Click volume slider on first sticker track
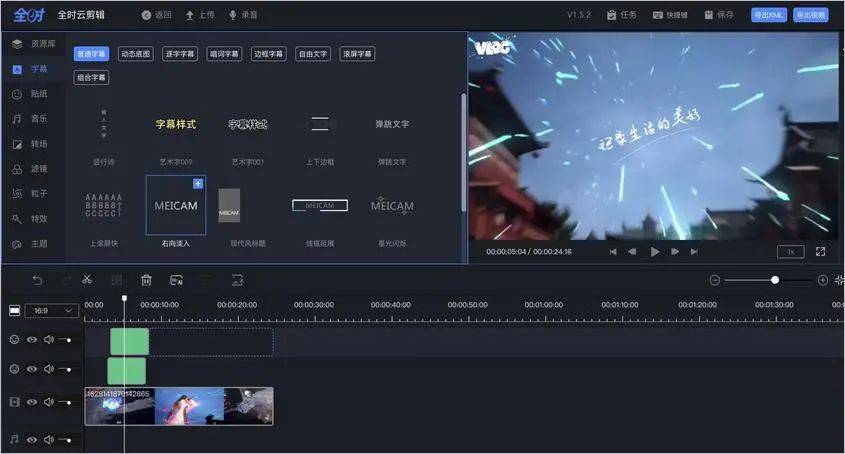Viewport: 845px width, 454px height. pyautogui.click(x=65, y=340)
